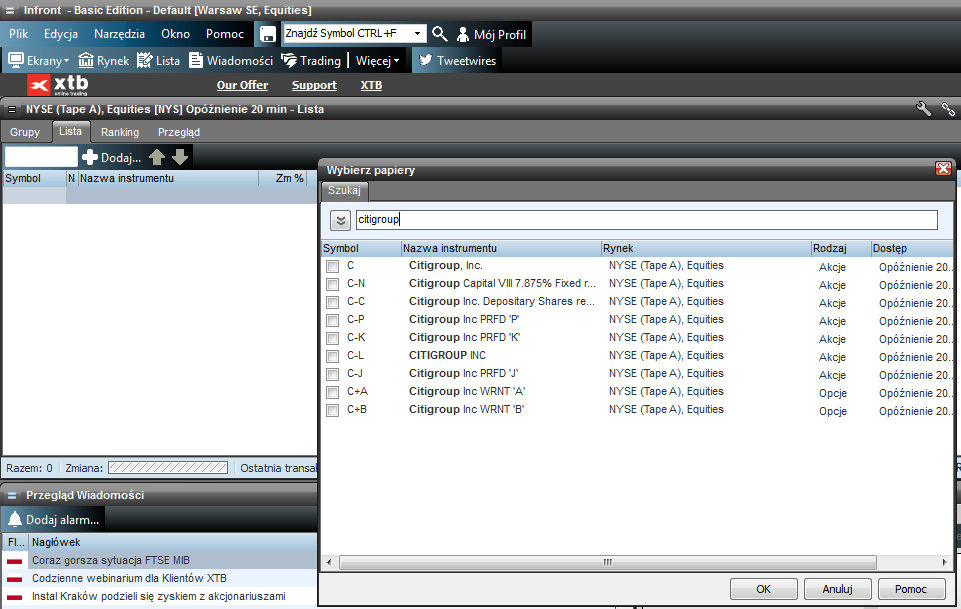Sort by the Nazwa instrumentu column in the dialog

tap(501, 248)
